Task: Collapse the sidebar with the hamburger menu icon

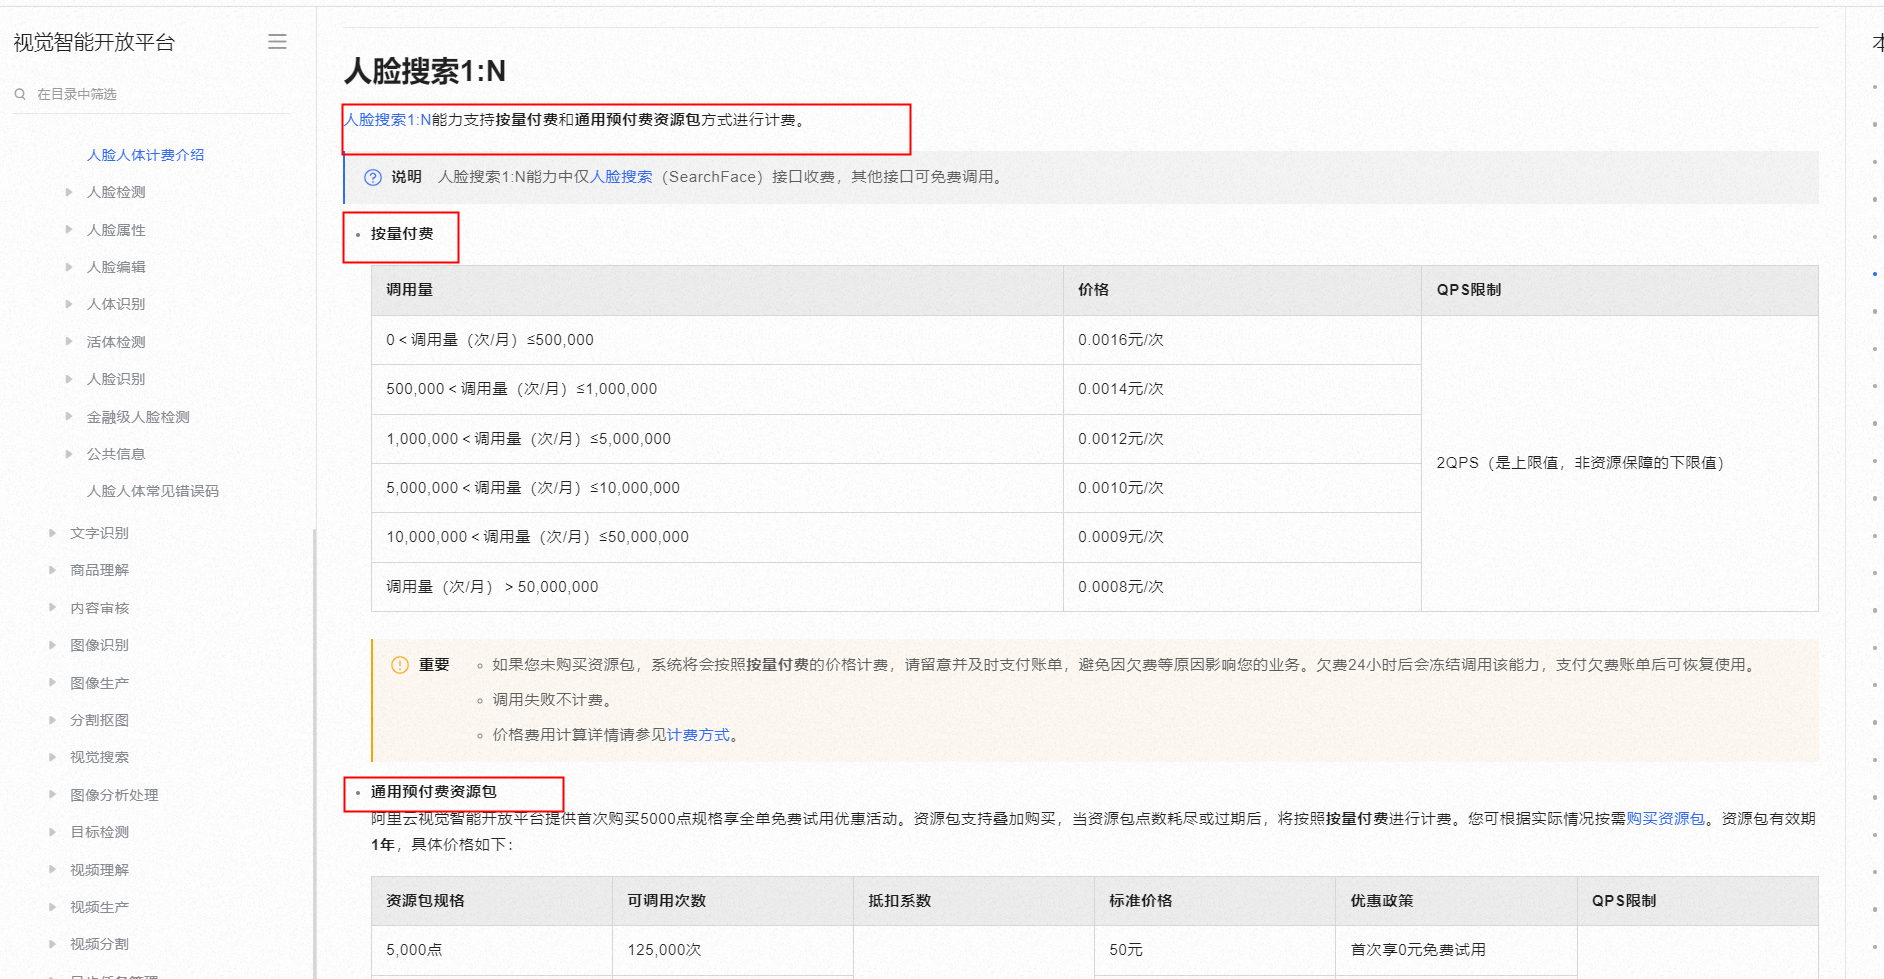Action: [x=277, y=42]
